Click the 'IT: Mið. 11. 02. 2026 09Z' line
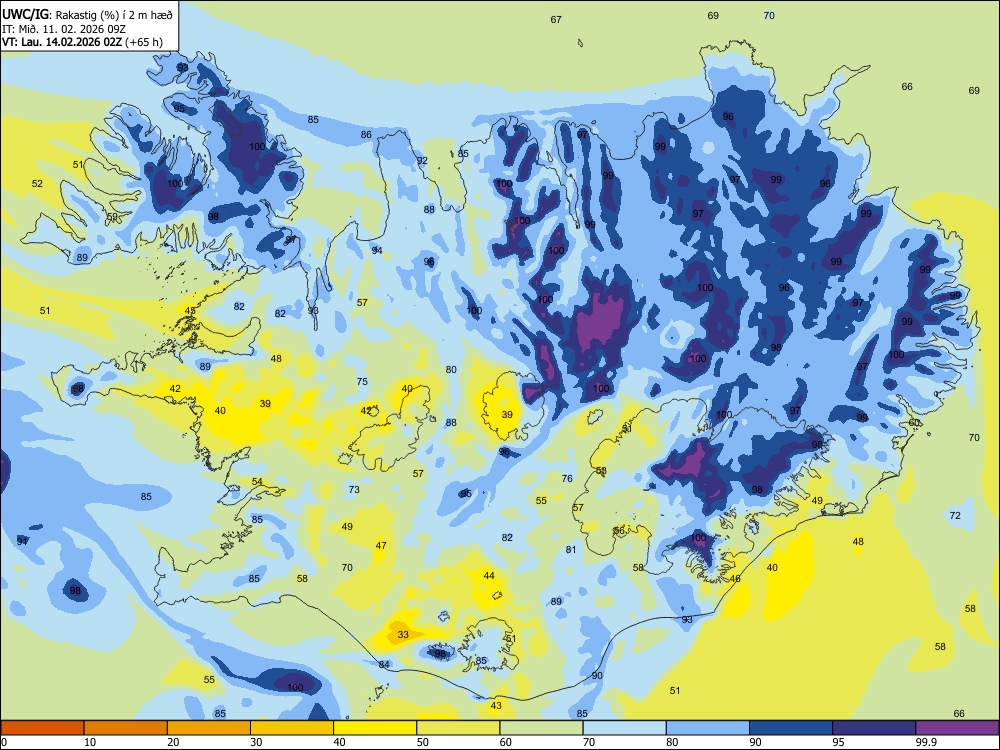 (64, 29)
